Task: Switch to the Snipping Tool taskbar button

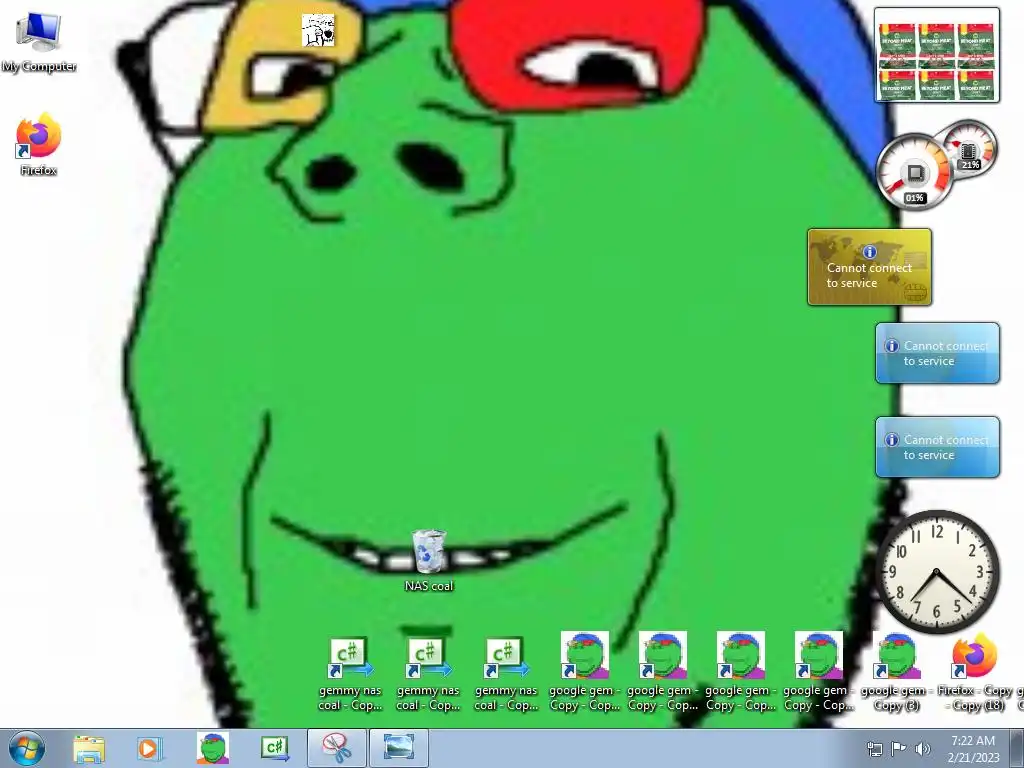Action: [337, 748]
